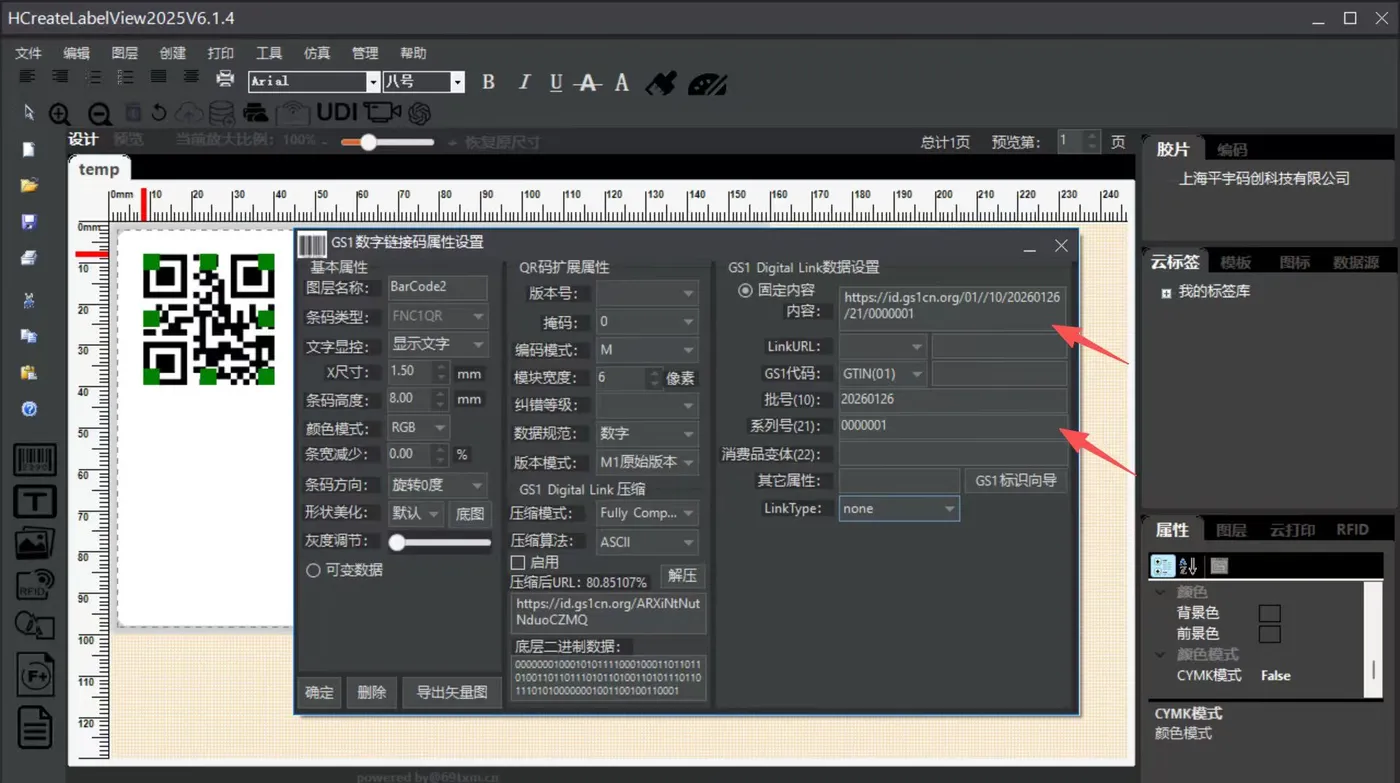1400x783 pixels.
Task: Open the 编码模式 dropdown
Action: (x=647, y=350)
